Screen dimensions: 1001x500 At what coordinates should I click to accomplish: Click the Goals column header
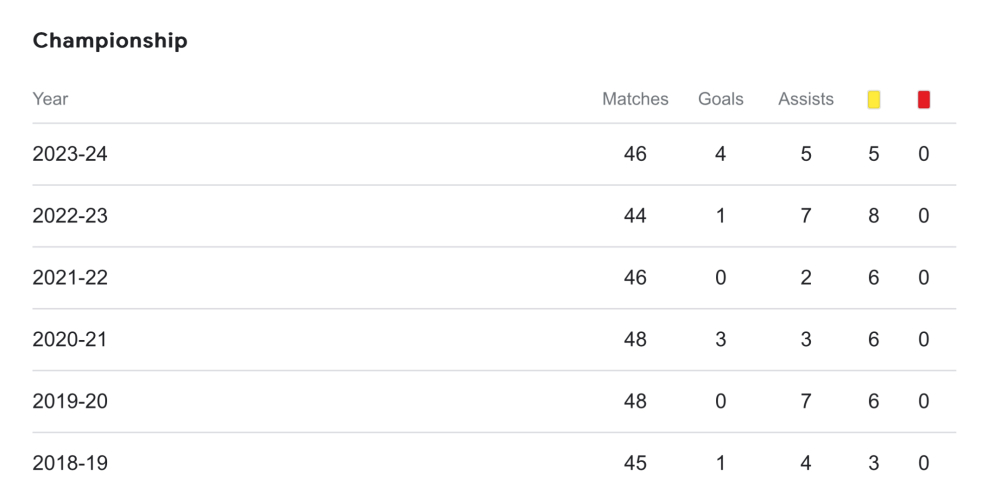coord(721,99)
